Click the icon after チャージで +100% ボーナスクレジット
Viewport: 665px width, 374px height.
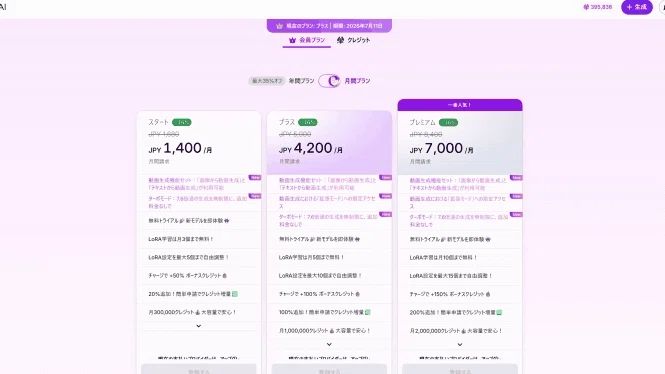(358, 294)
